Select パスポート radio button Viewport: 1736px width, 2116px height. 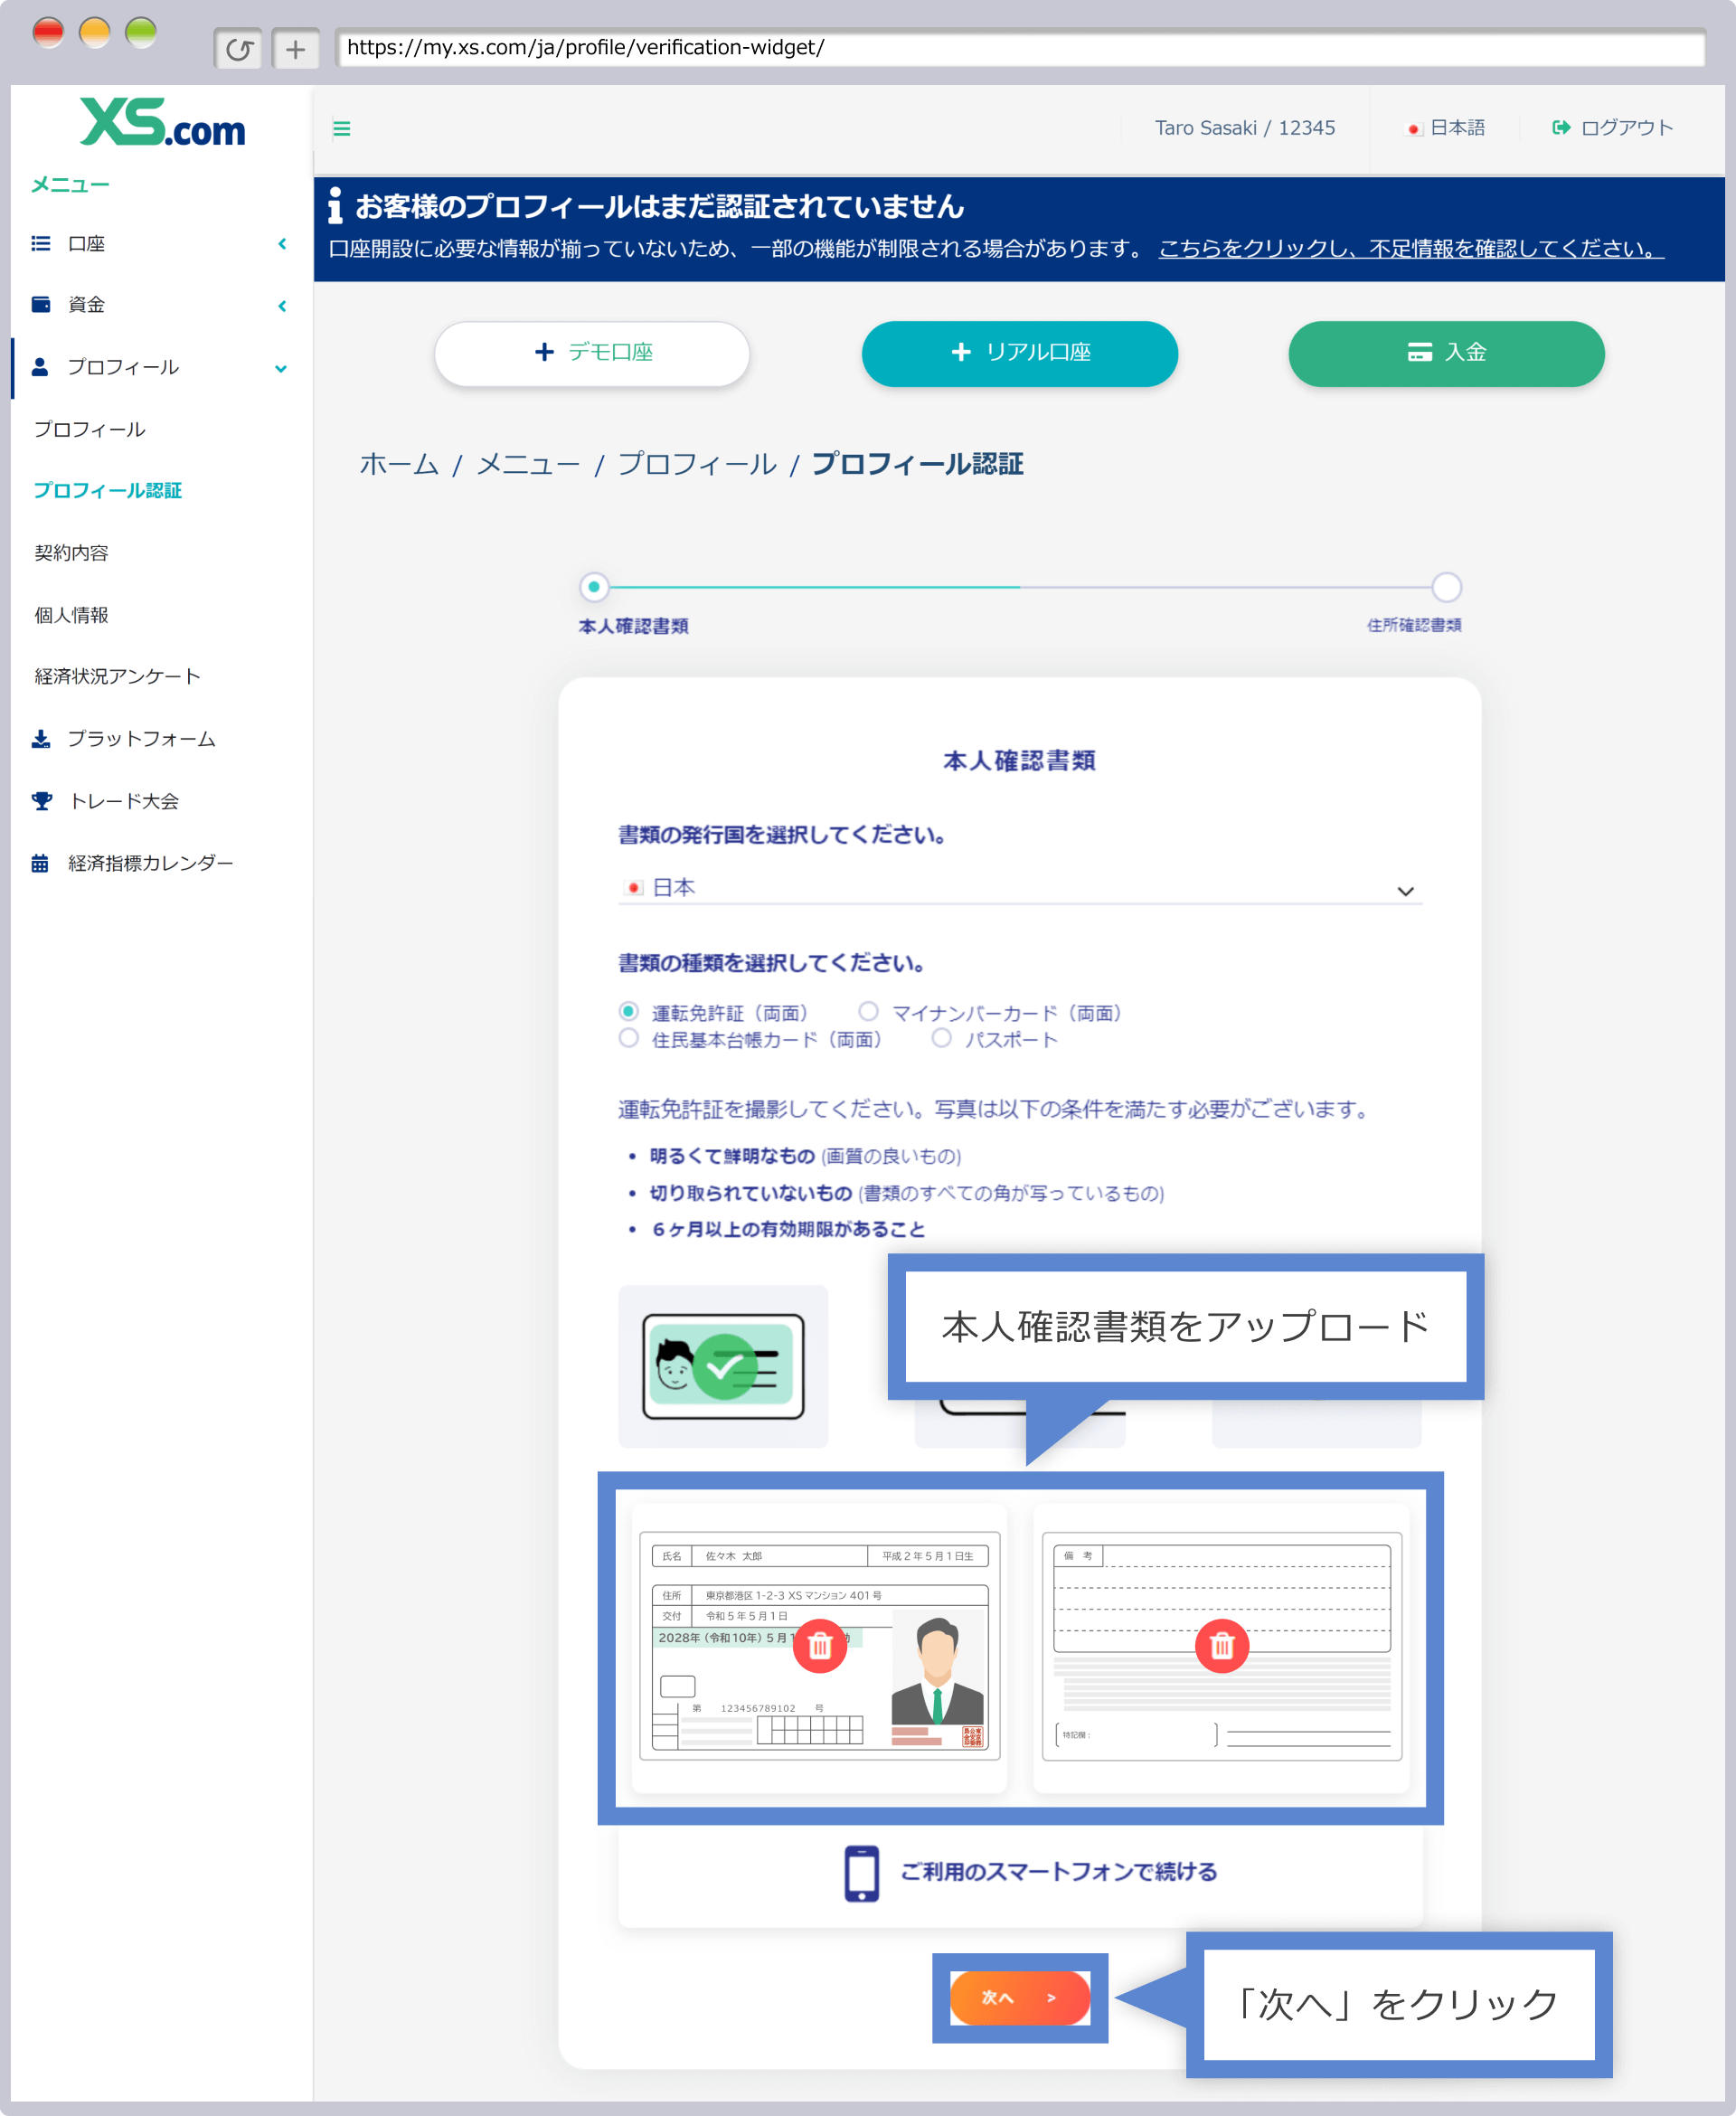tap(941, 1038)
